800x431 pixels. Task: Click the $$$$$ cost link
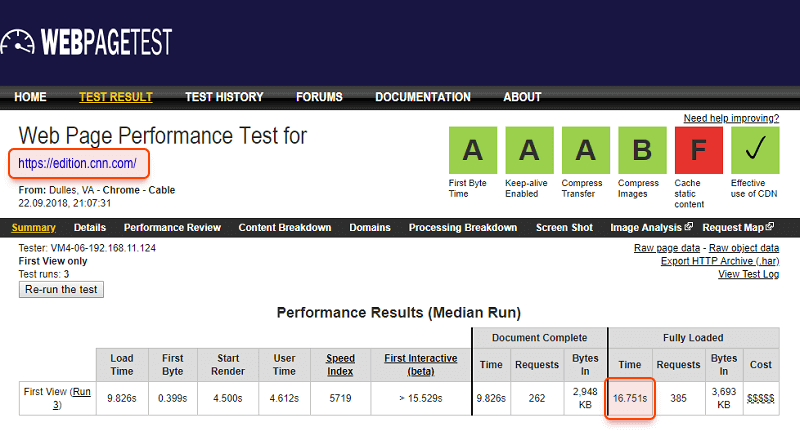(x=761, y=398)
